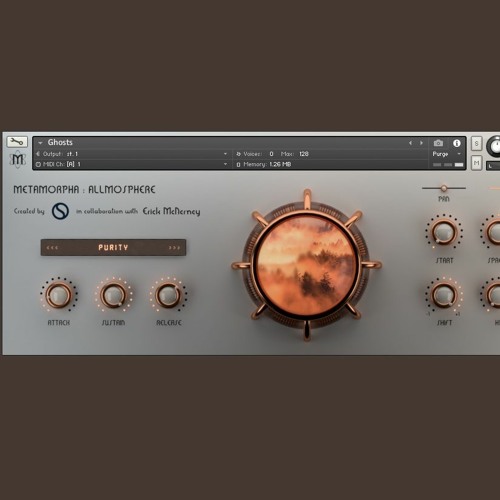Click the Metamorpha M logo icon

pos(17,160)
